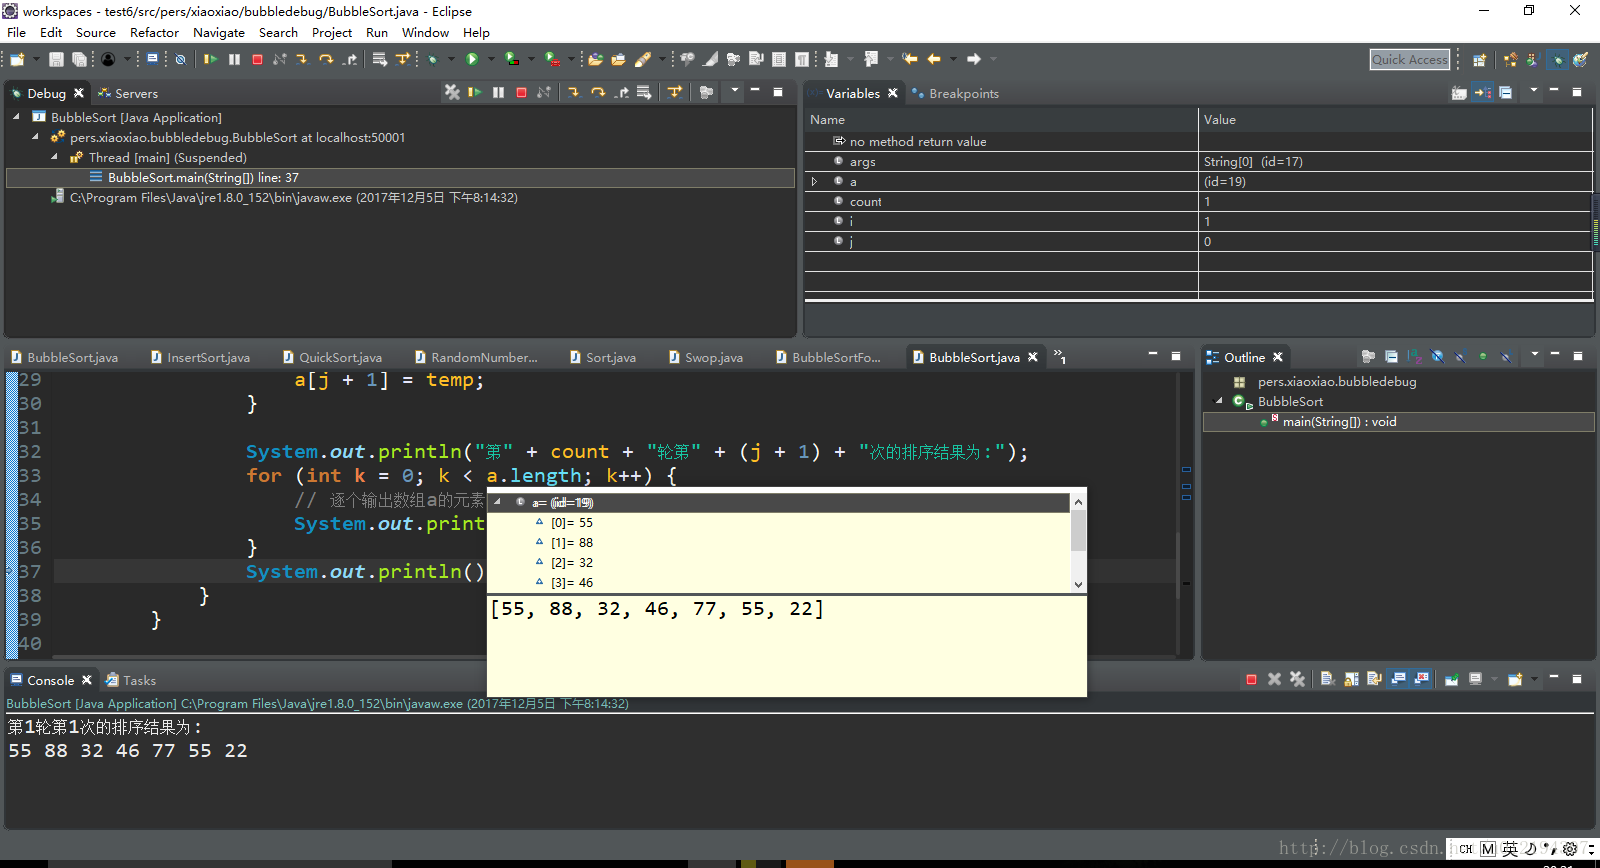The height and width of the screenshot is (868, 1600).
Task: Click the Open Perspective icon beside Quick Access
Action: coord(1480,59)
